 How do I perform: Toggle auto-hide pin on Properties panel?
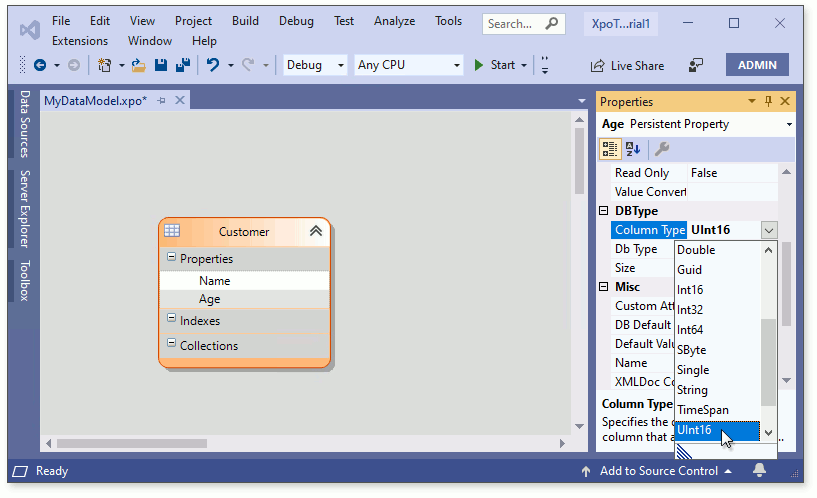(768, 101)
